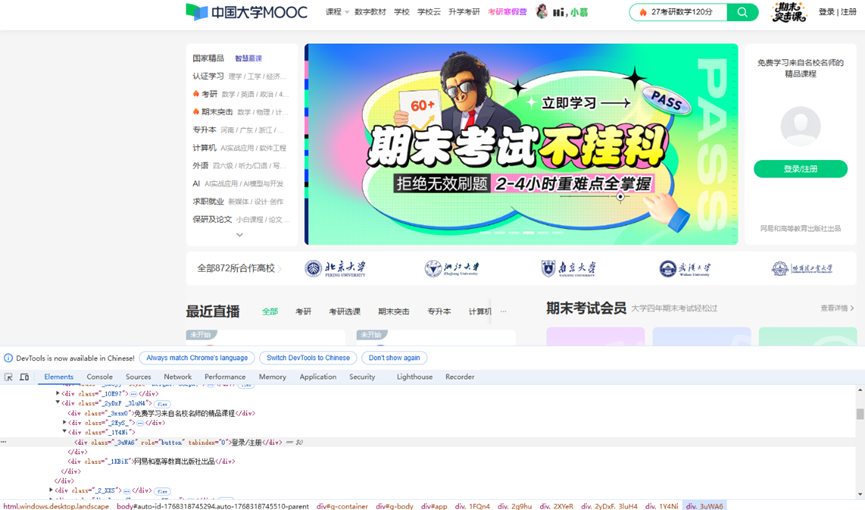865x510 pixels.
Task: Click 查看详情 next to 期末考试会员
Action: [x=837, y=308]
